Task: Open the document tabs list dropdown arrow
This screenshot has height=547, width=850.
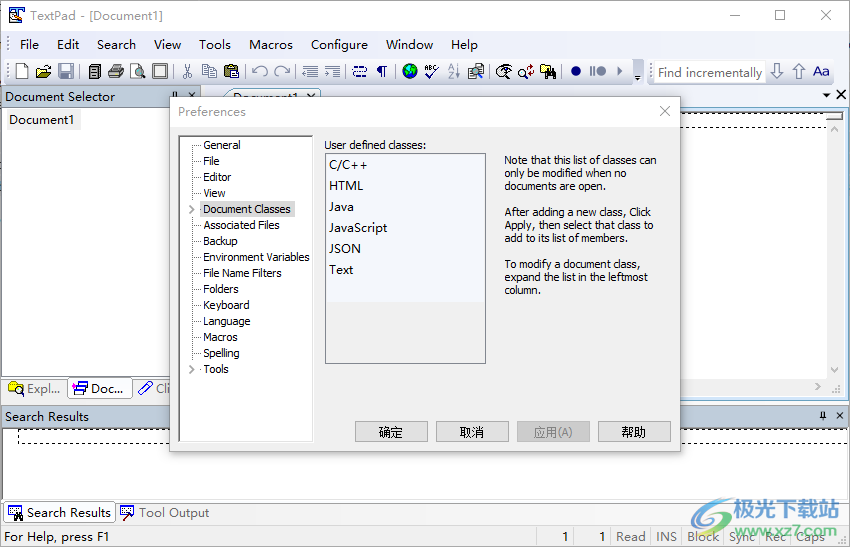Action: 826,95
